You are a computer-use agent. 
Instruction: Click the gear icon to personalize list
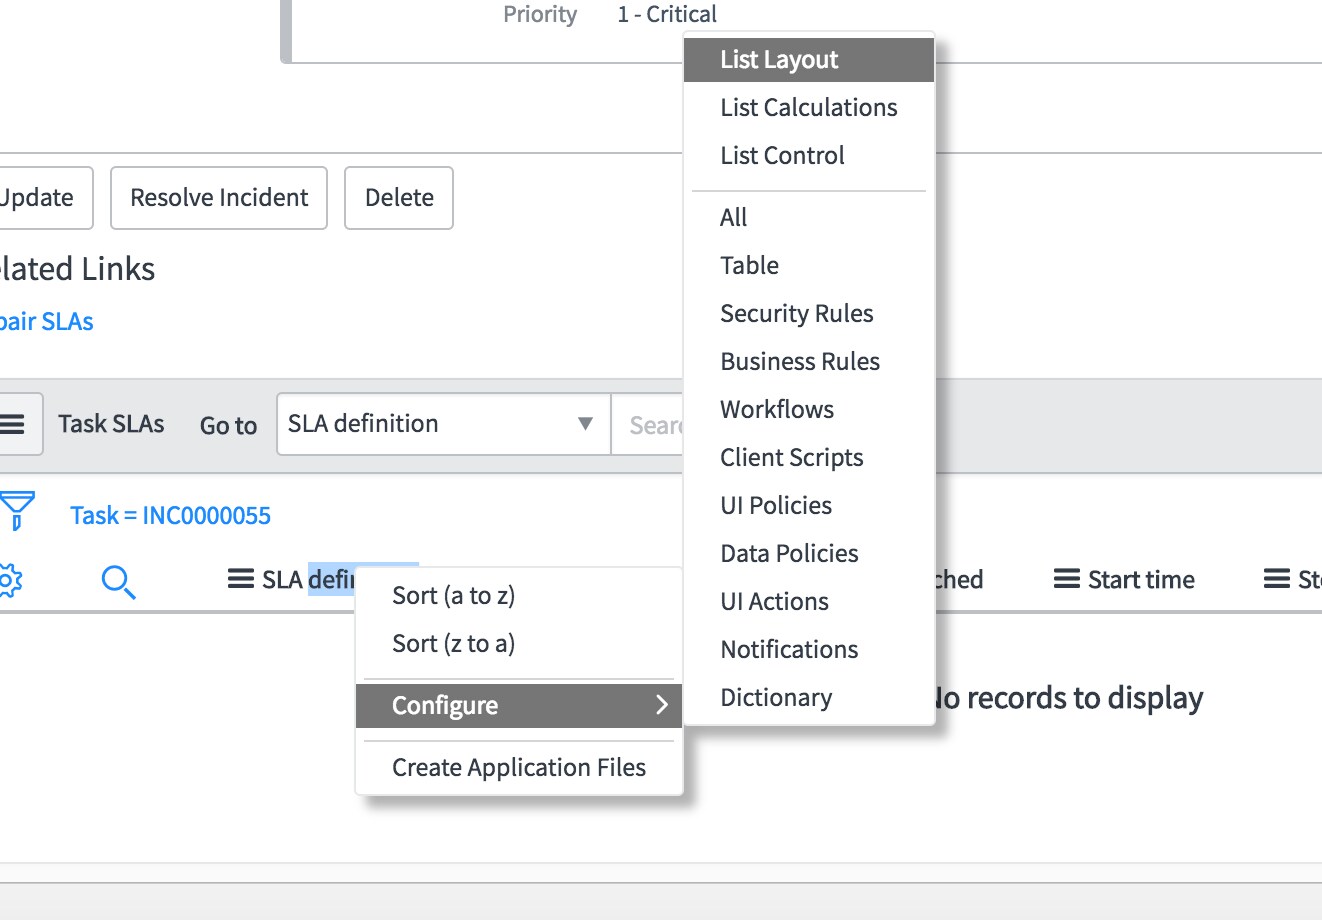click(x=9, y=580)
